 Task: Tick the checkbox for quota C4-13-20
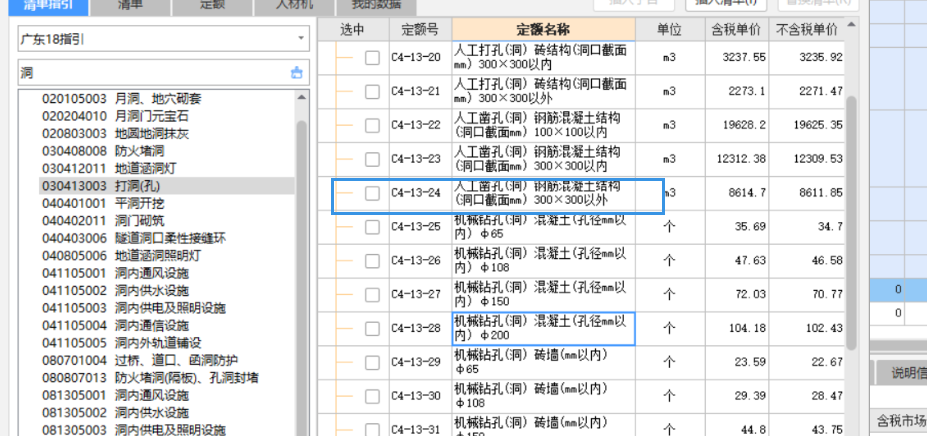[372, 58]
